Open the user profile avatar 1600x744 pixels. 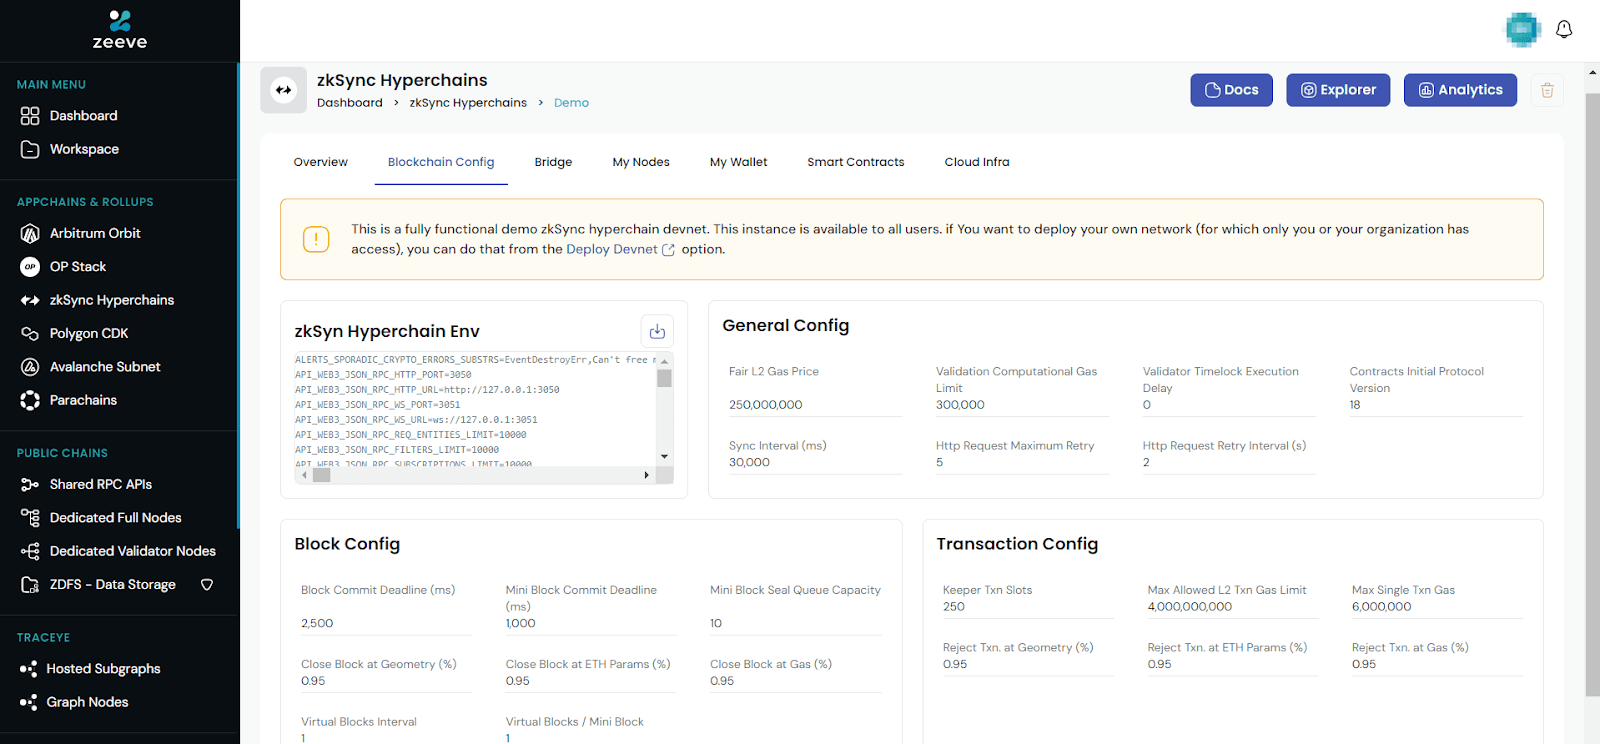[1523, 30]
